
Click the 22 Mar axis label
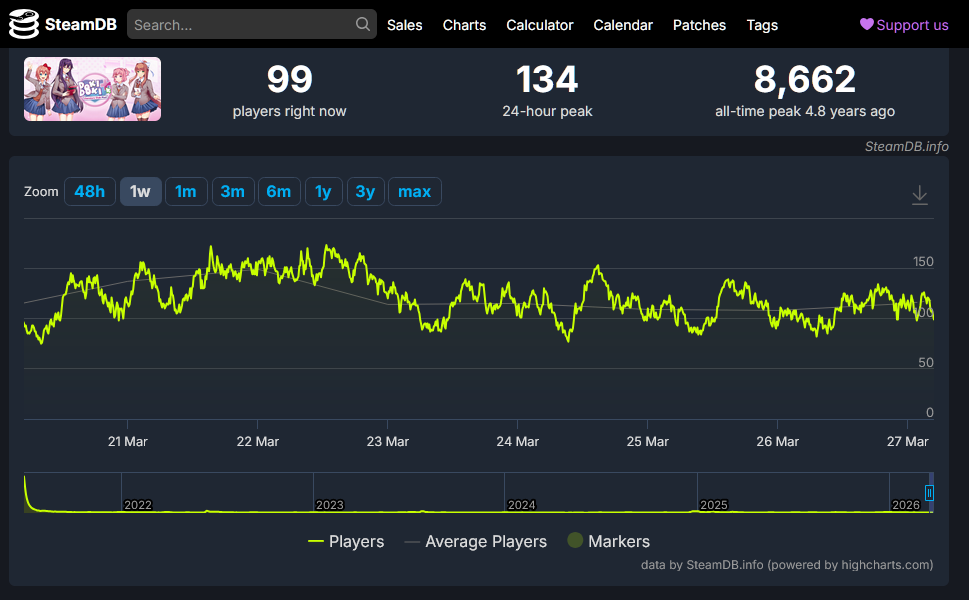point(257,441)
